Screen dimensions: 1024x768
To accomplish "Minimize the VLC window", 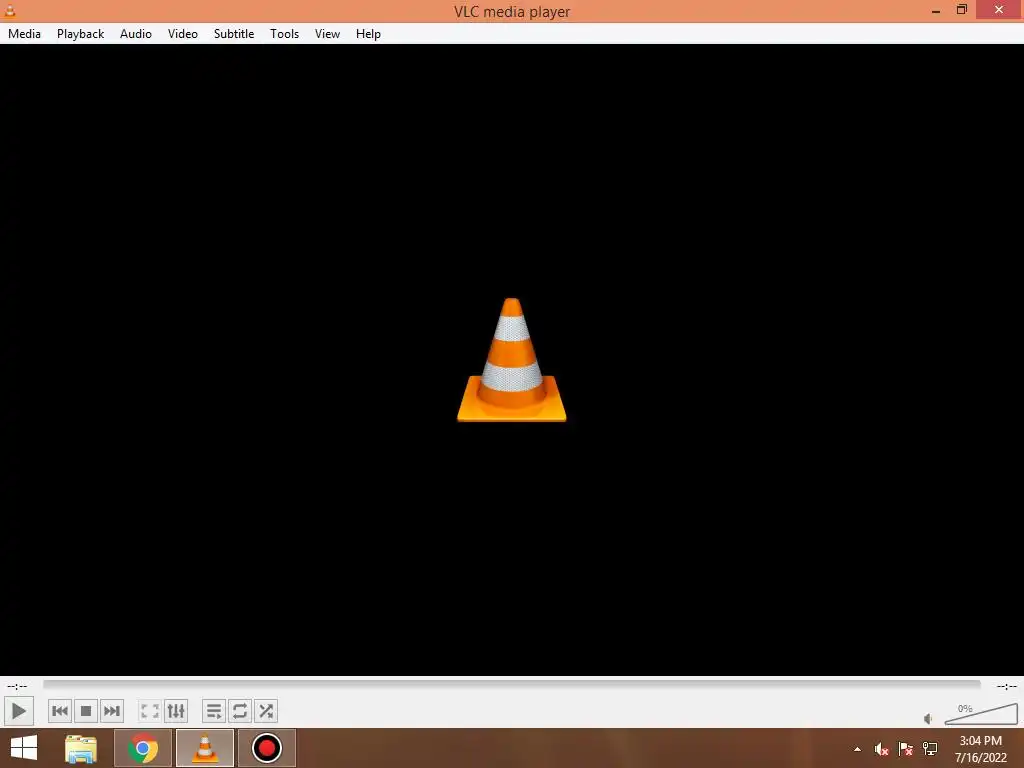I will coord(936,10).
